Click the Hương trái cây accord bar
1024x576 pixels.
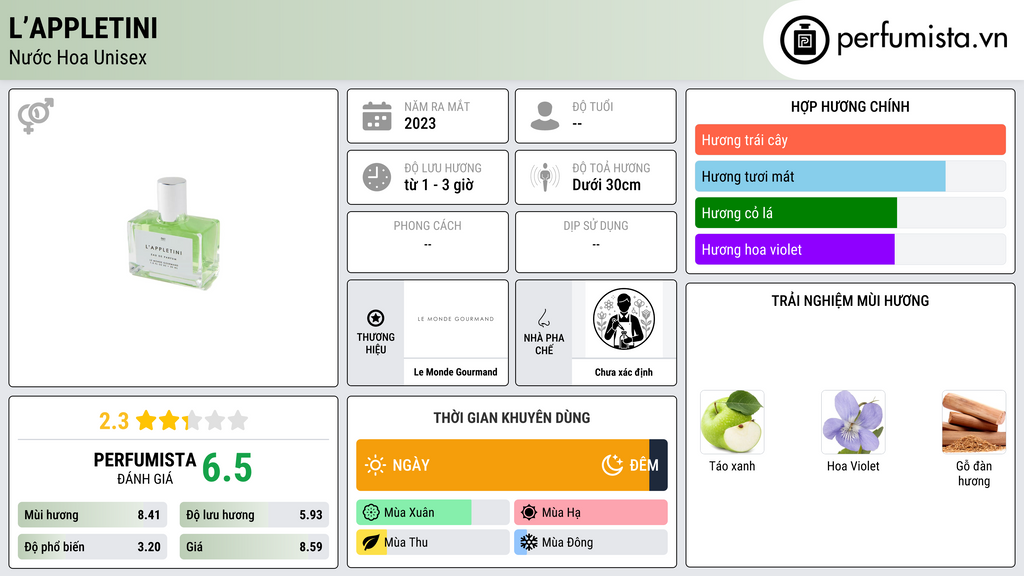(850, 140)
